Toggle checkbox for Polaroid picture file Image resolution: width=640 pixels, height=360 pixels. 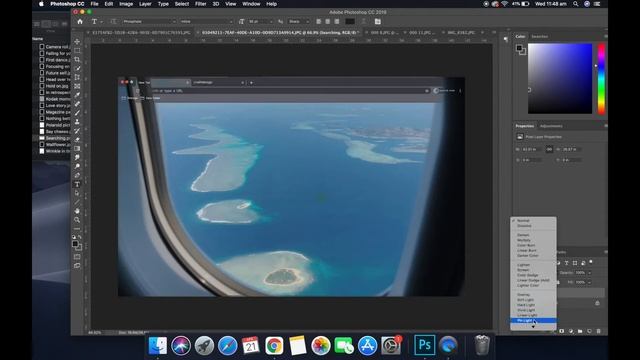pyautogui.click(x=42, y=125)
